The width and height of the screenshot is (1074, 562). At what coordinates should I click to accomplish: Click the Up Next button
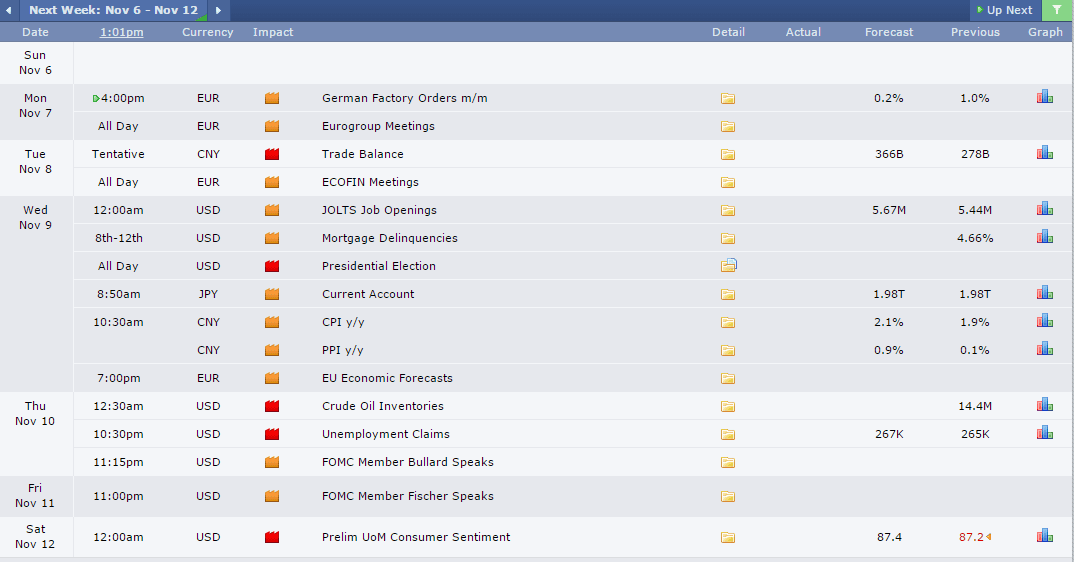(x=1005, y=10)
